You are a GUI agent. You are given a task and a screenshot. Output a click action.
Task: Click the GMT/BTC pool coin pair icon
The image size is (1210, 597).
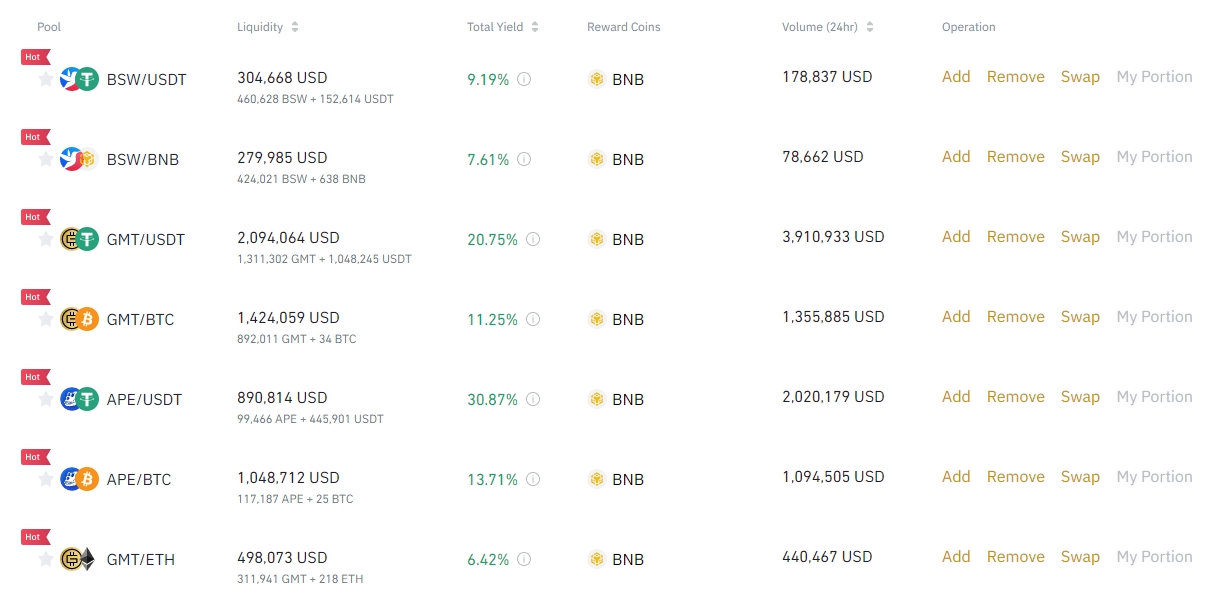(x=79, y=319)
